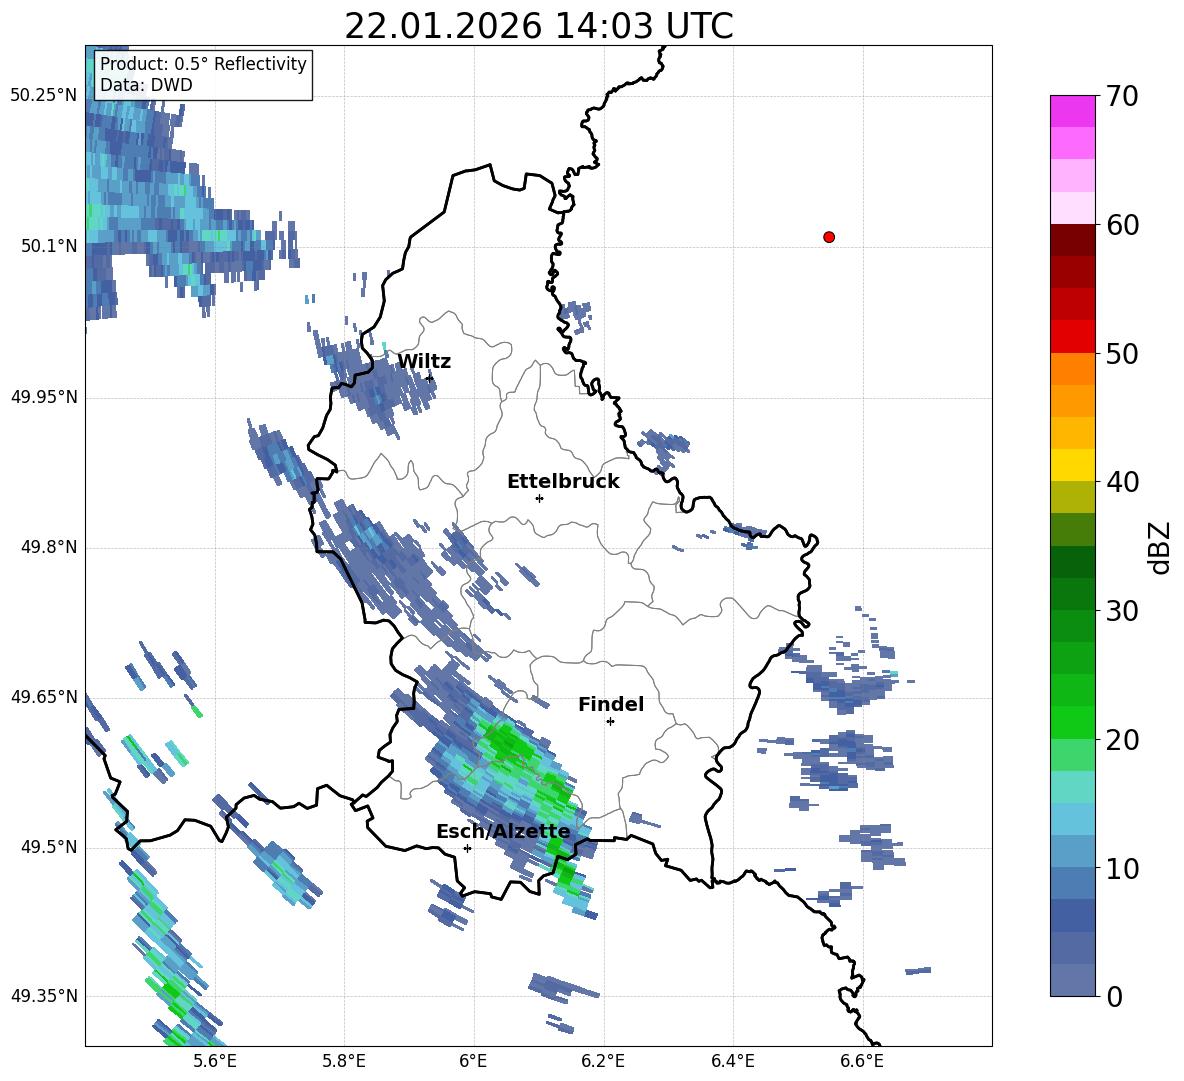Click the 0 value on the colorbar
Image resolution: width=1184 pixels, height=1081 pixels.
pos(1114,997)
